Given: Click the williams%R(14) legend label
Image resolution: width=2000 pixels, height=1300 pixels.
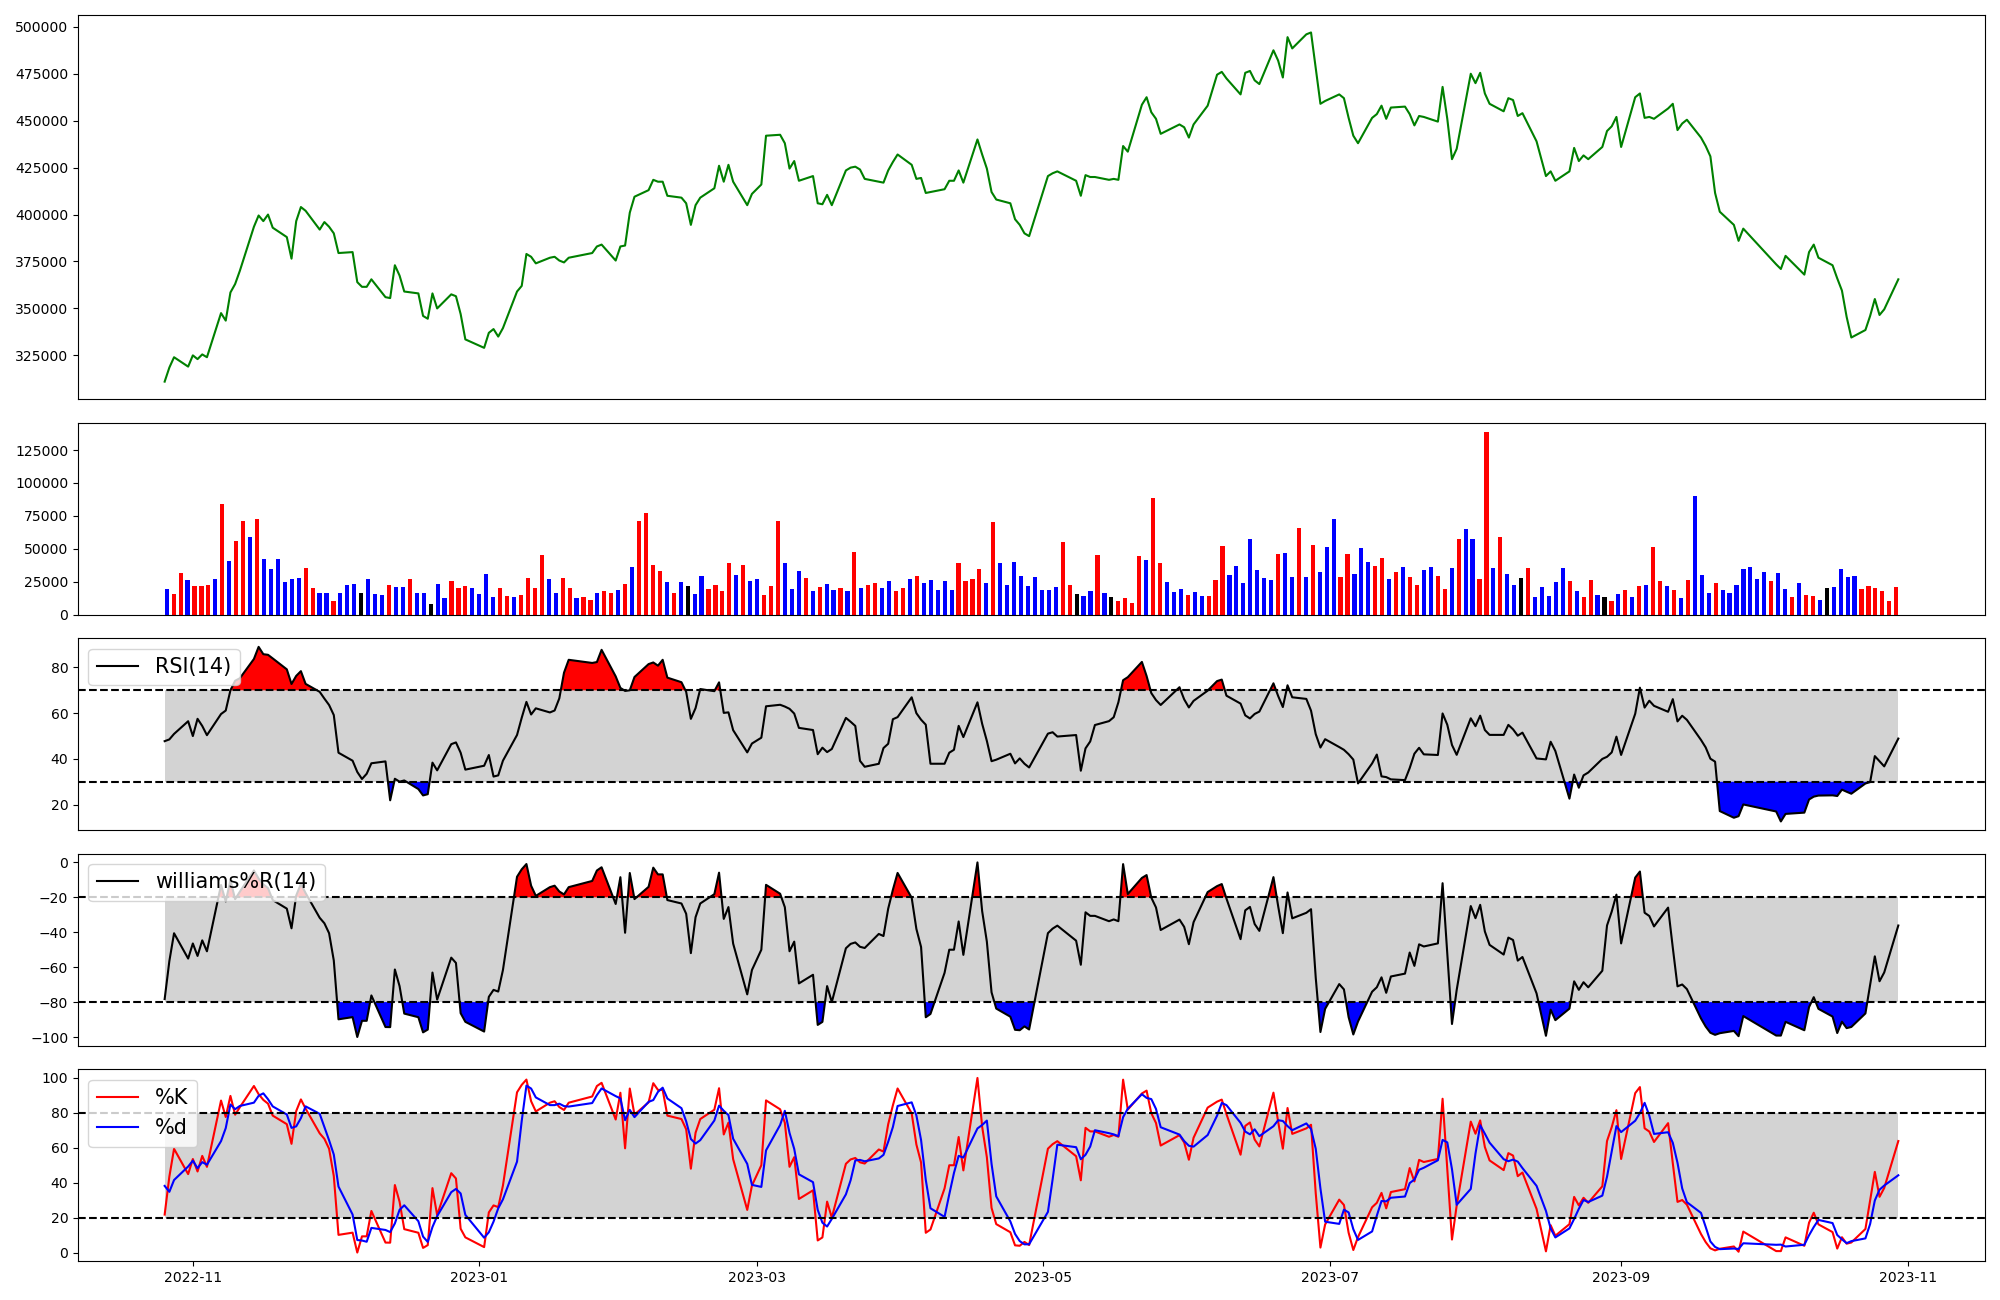Looking at the screenshot, I should (235, 881).
